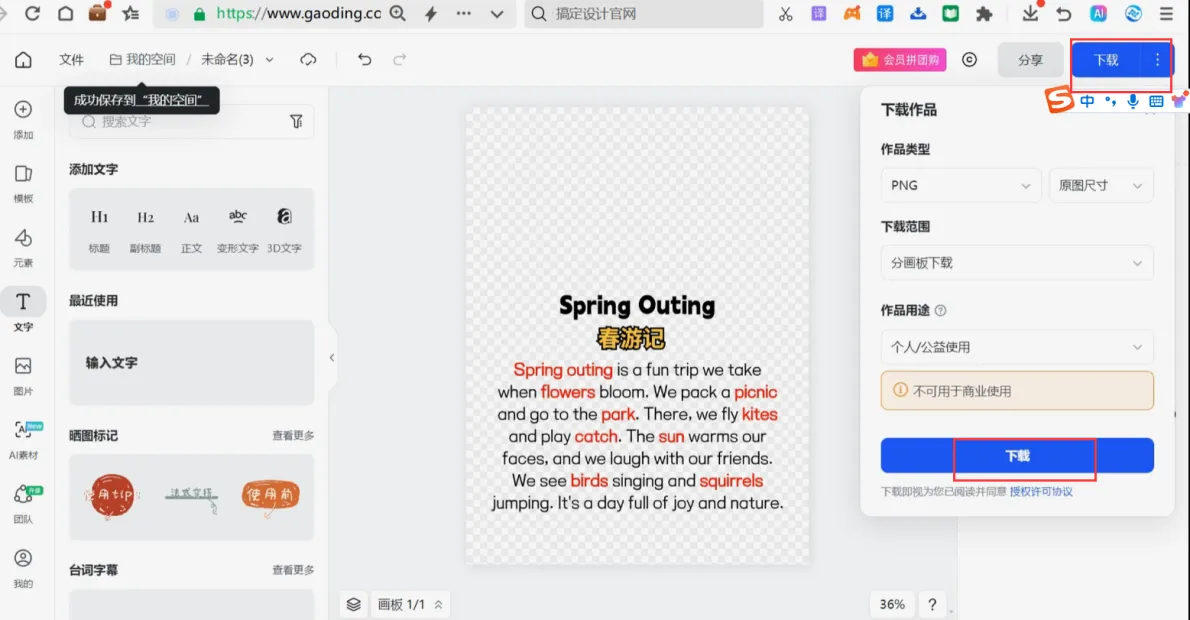This screenshot has width=1190, height=620.
Task: Select the red 使用tip marker sticker
Action: [x=112, y=496]
